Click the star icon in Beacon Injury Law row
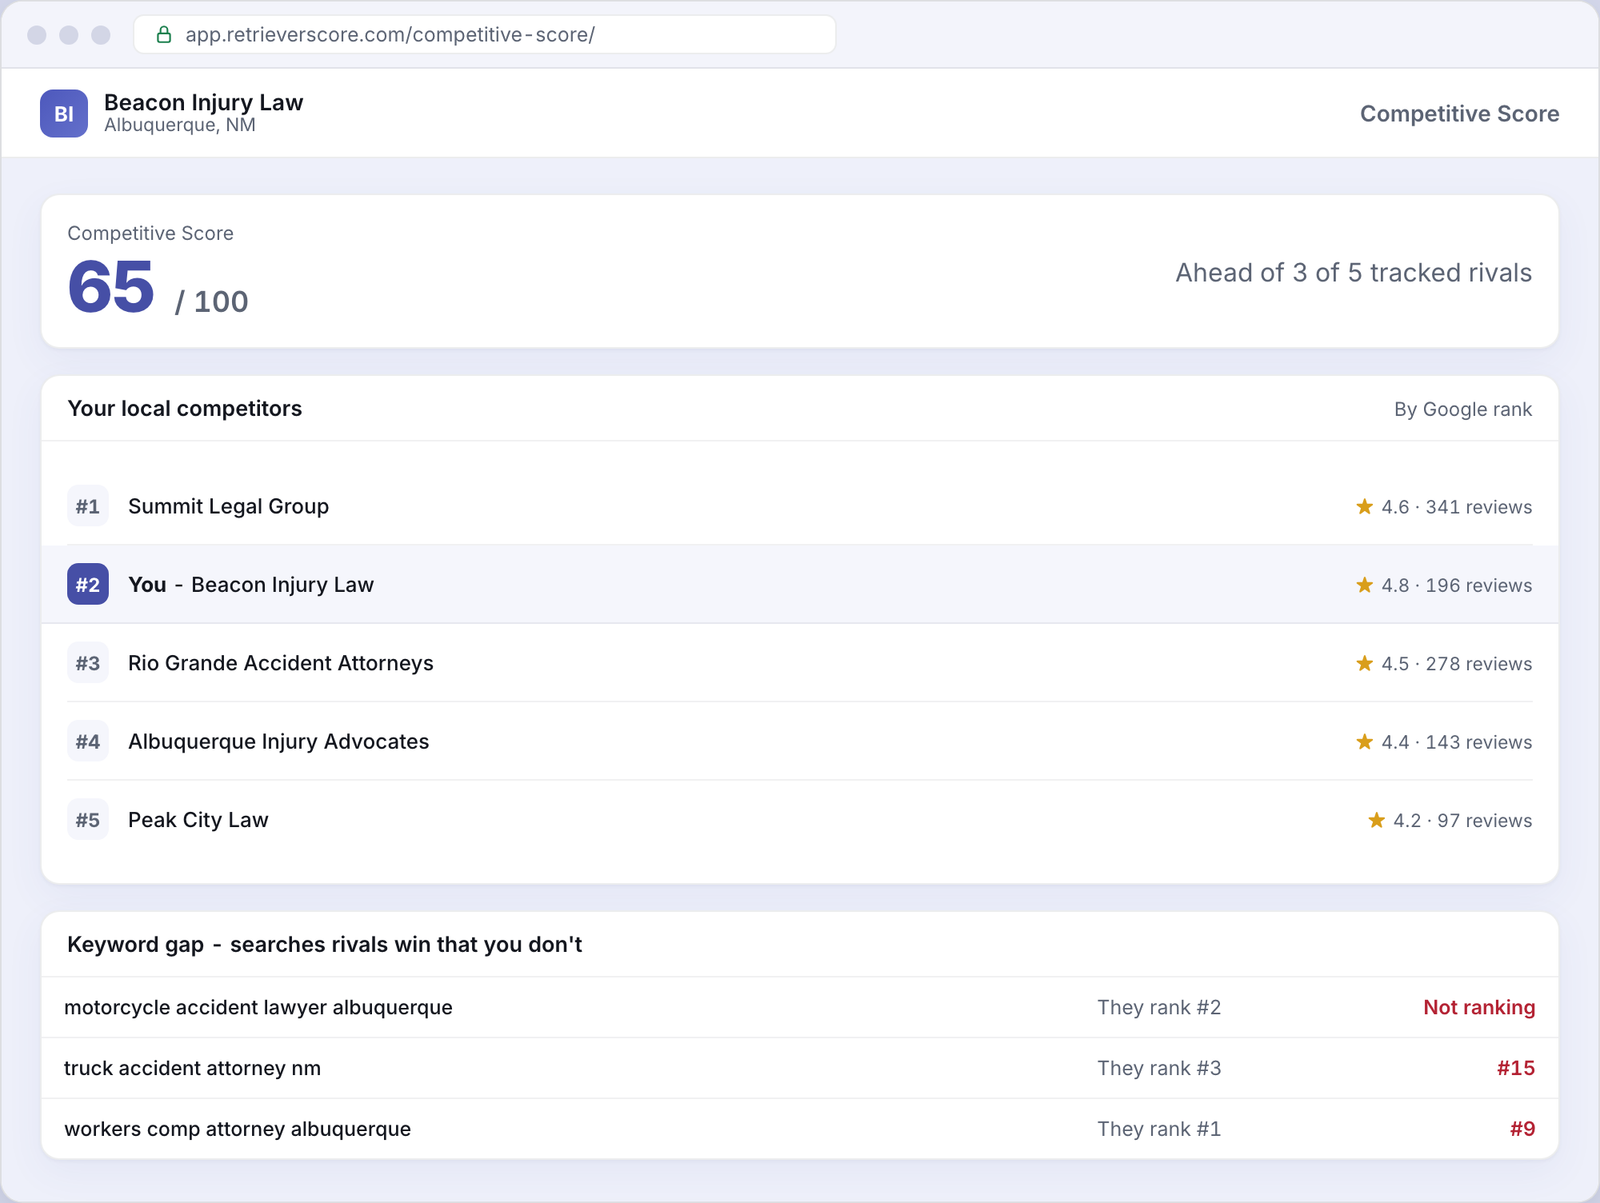The width and height of the screenshot is (1600, 1203). click(1364, 585)
